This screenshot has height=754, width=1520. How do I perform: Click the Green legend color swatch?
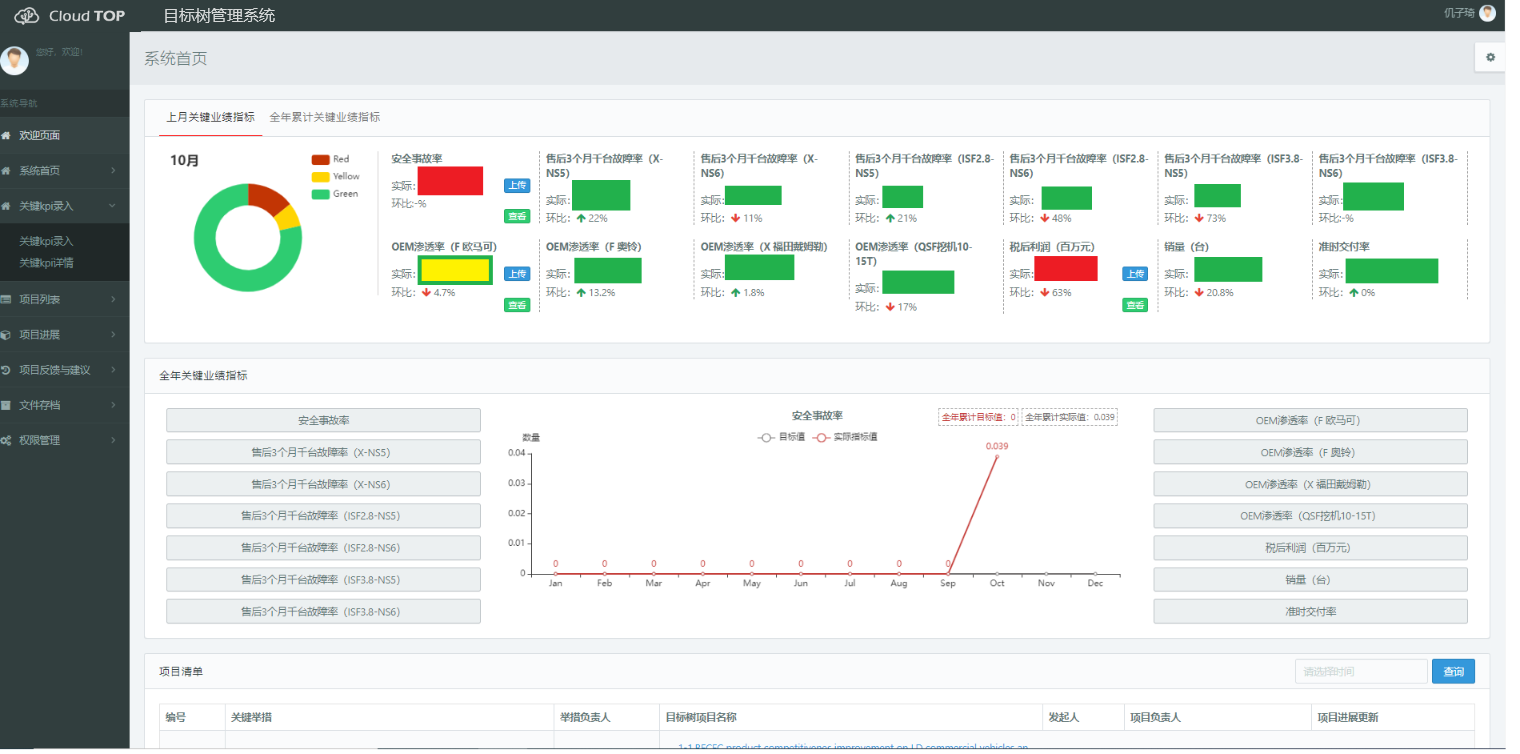(320, 194)
